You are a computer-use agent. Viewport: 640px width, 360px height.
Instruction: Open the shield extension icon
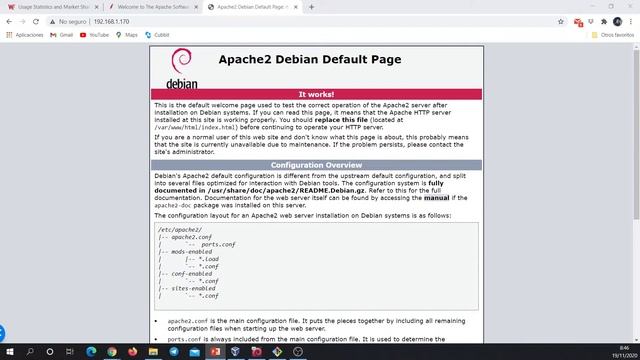coord(591,22)
